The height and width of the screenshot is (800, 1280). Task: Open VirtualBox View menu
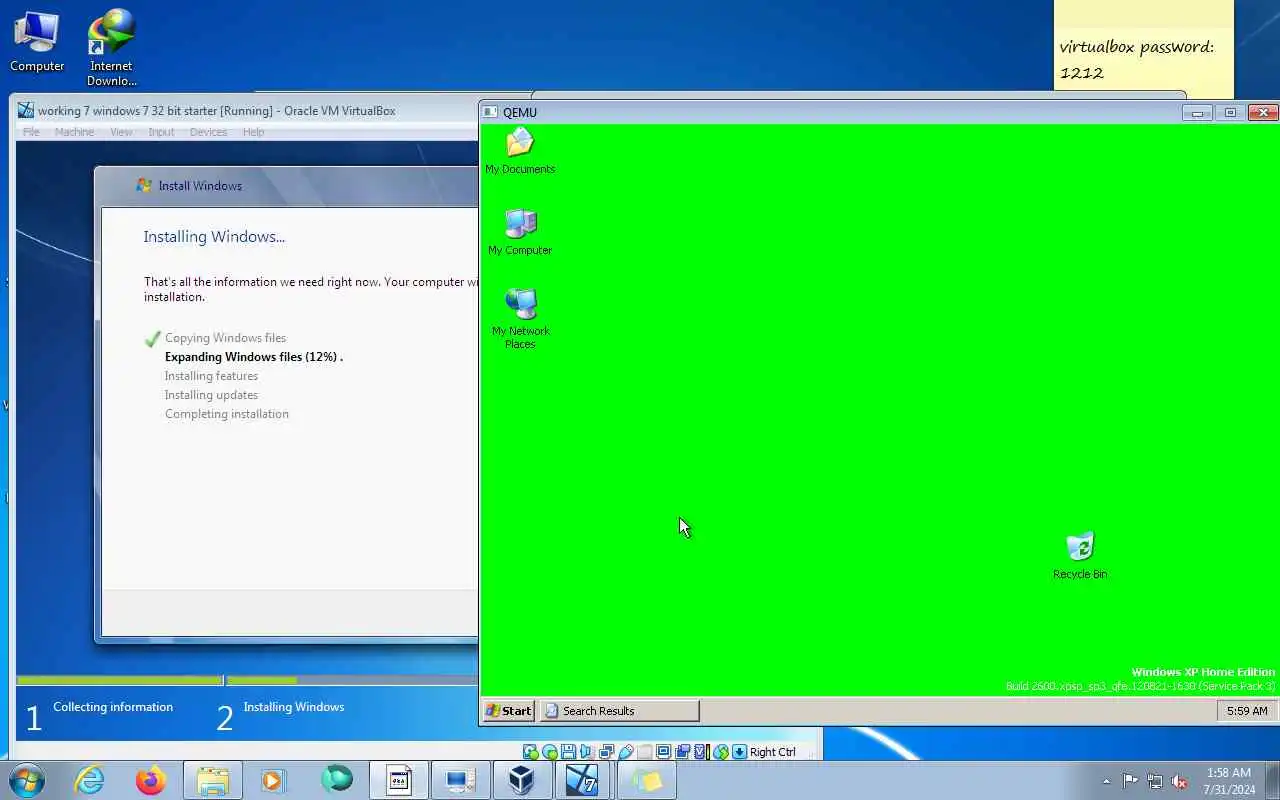tap(121, 132)
